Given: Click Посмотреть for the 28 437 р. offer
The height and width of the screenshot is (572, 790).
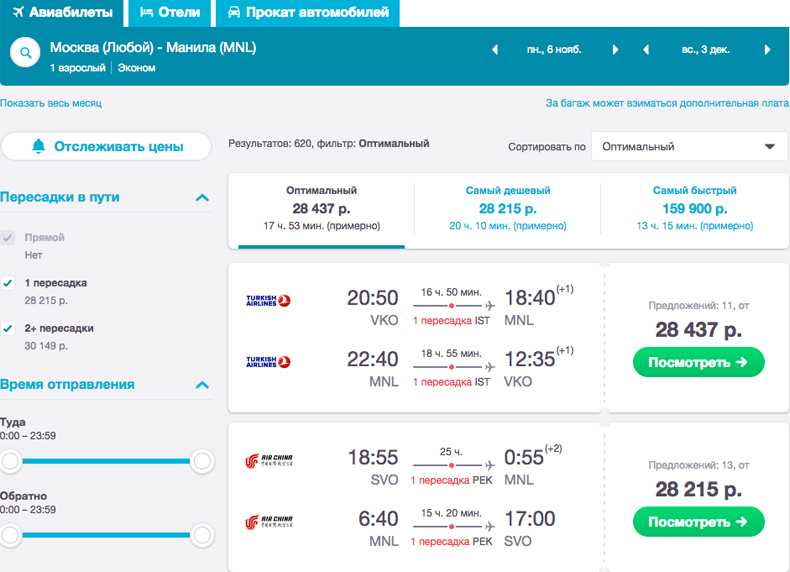Looking at the screenshot, I should click(698, 362).
